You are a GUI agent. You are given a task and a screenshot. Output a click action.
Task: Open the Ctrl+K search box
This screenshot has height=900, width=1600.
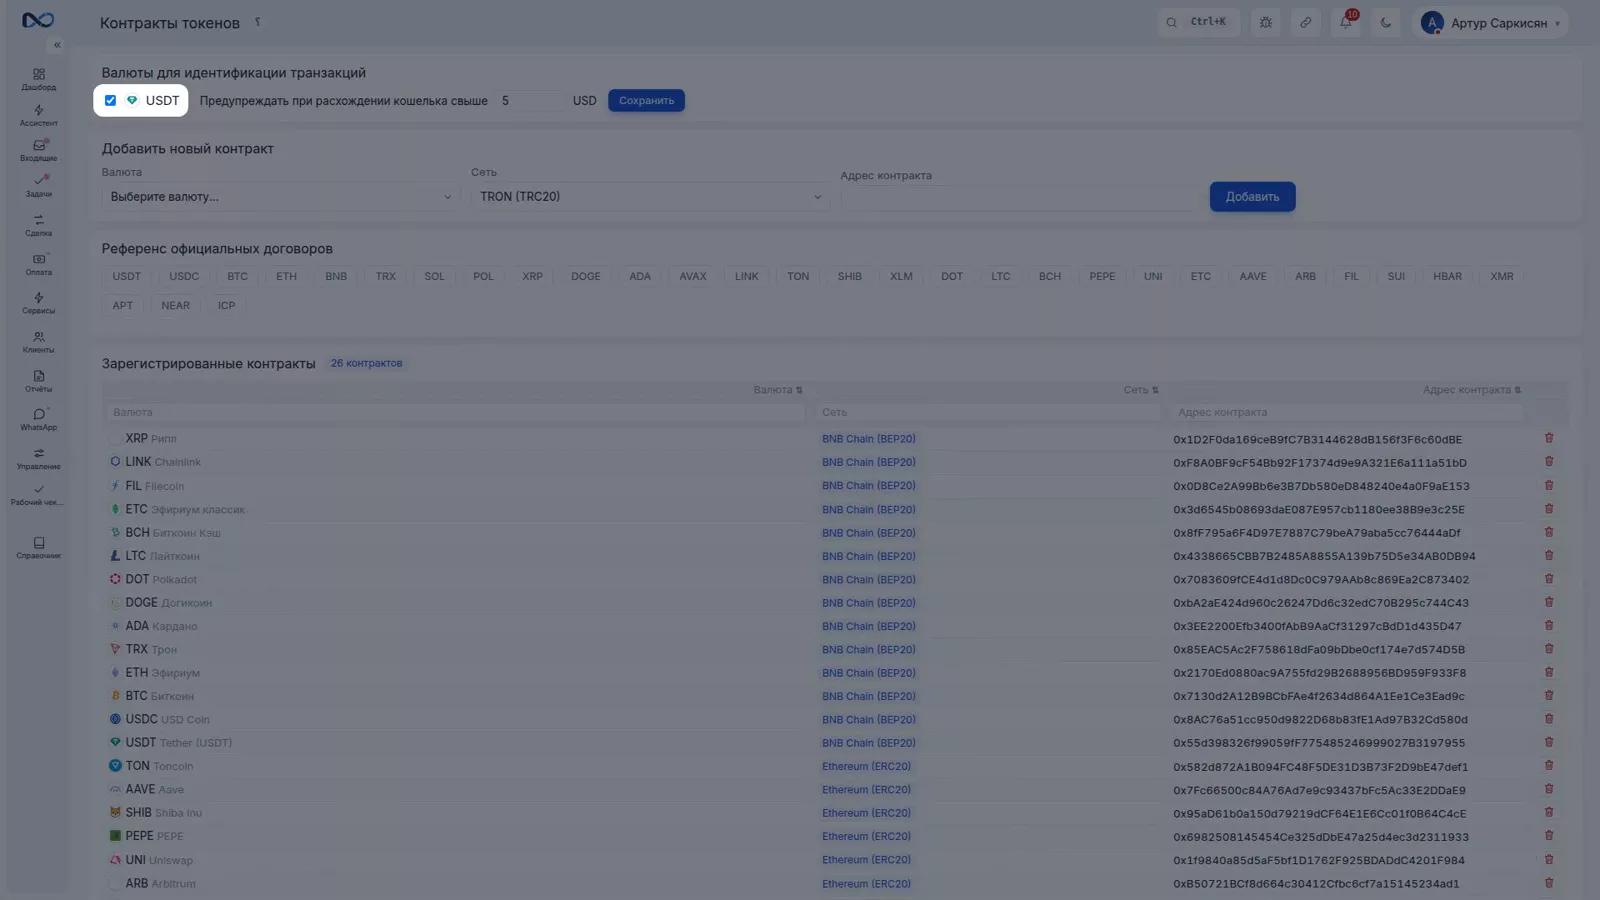click(x=1199, y=22)
